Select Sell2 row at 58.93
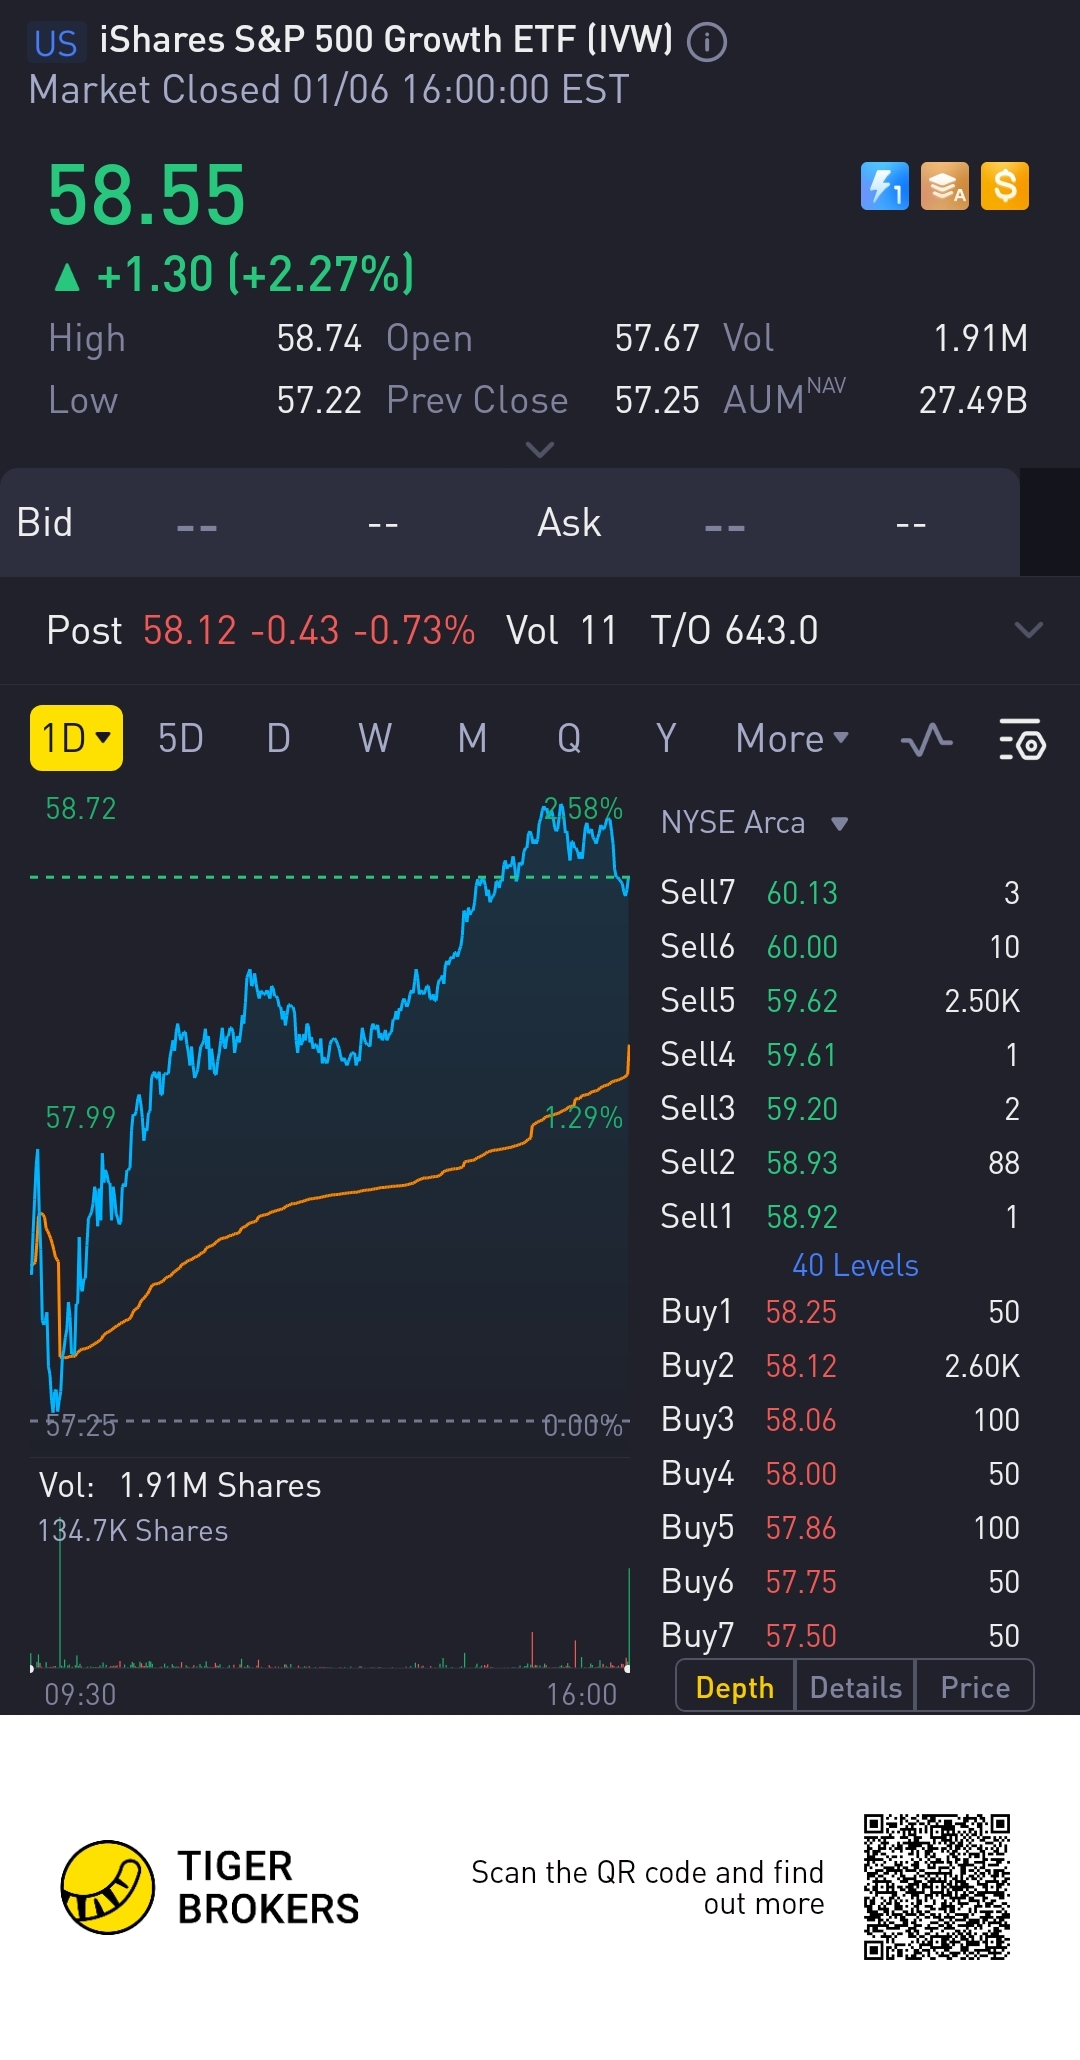Screen dimensions: 1080x2060 840,1162
